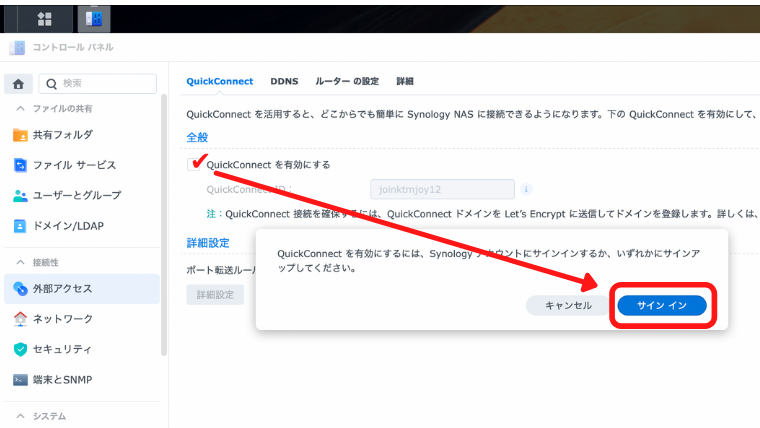Select ドメイン/LDAP label in sidebar
The height and width of the screenshot is (428, 760).
pyautogui.click(x=68, y=226)
